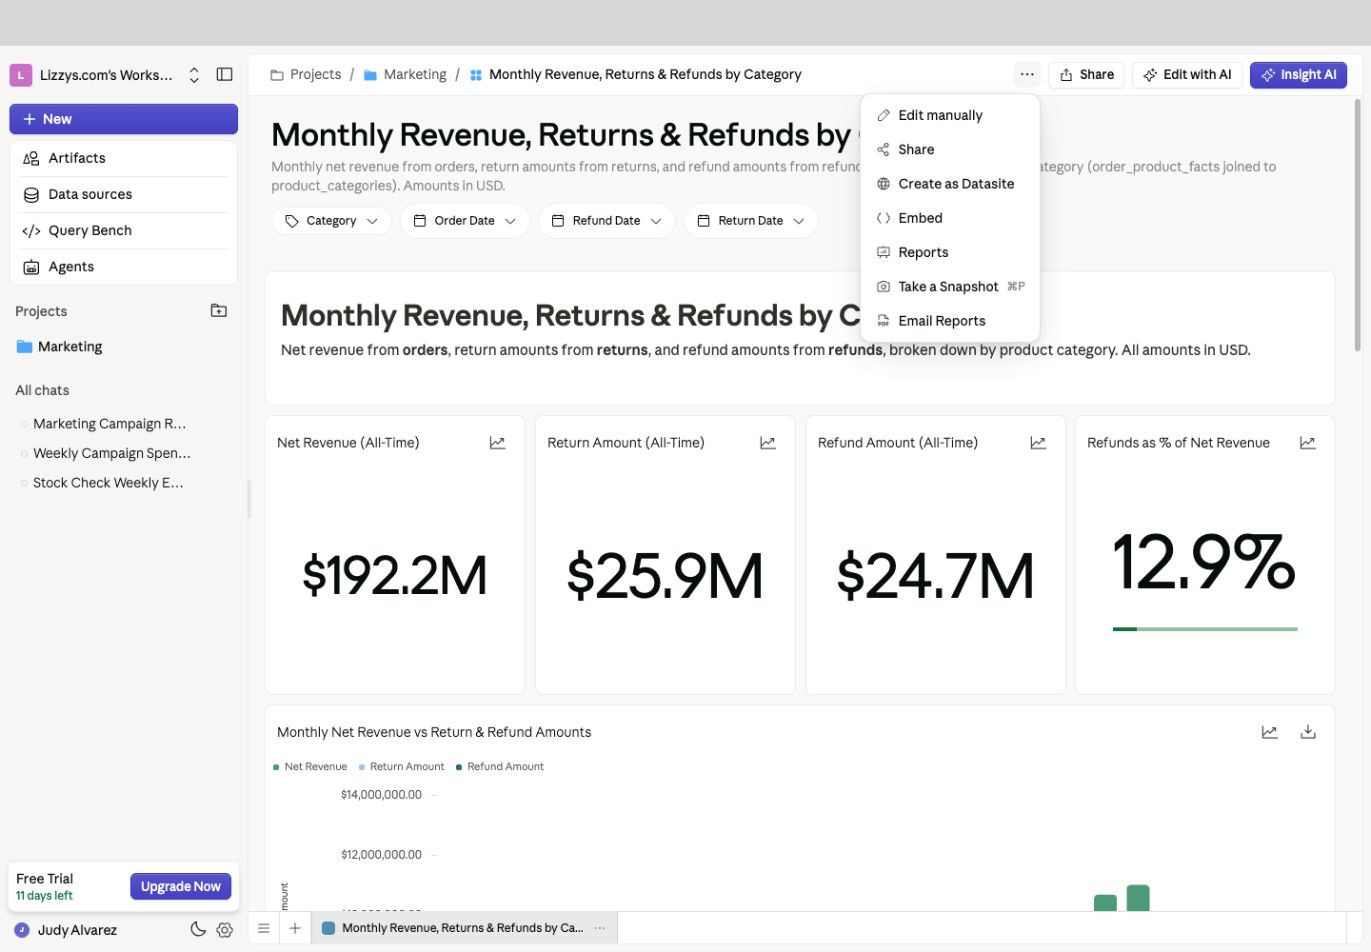This screenshot has height=952, width=1371.
Task: Select Edit manually from the menu
Action: pos(950,115)
